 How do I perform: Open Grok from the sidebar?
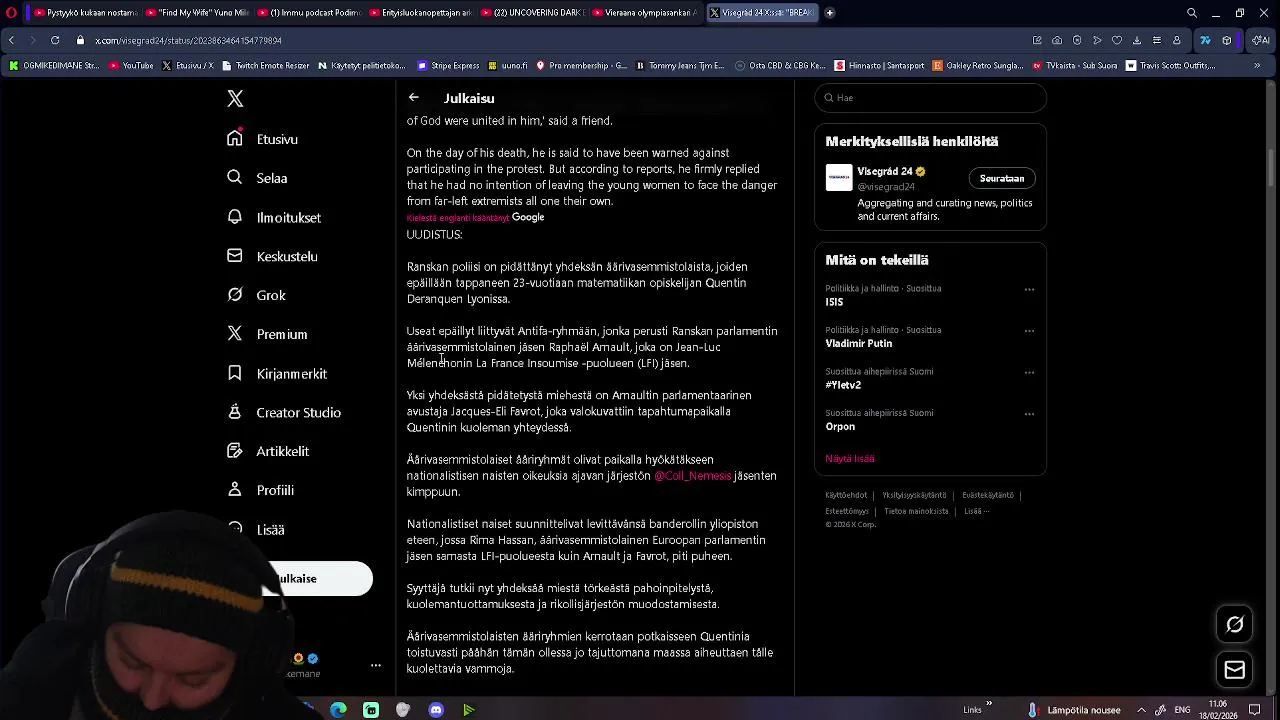256,295
